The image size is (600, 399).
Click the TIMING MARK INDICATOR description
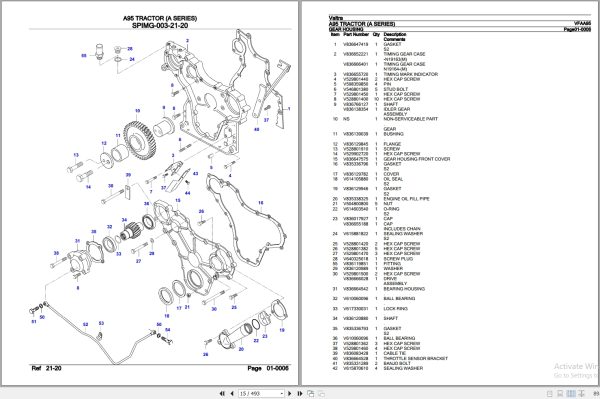[x=411, y=74]
